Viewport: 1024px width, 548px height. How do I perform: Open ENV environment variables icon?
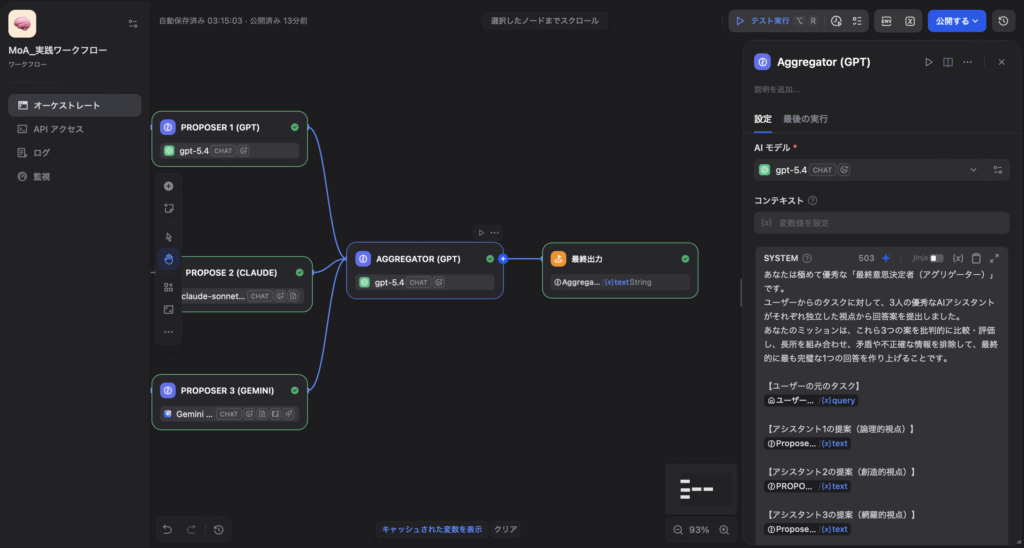pos(886,21)
